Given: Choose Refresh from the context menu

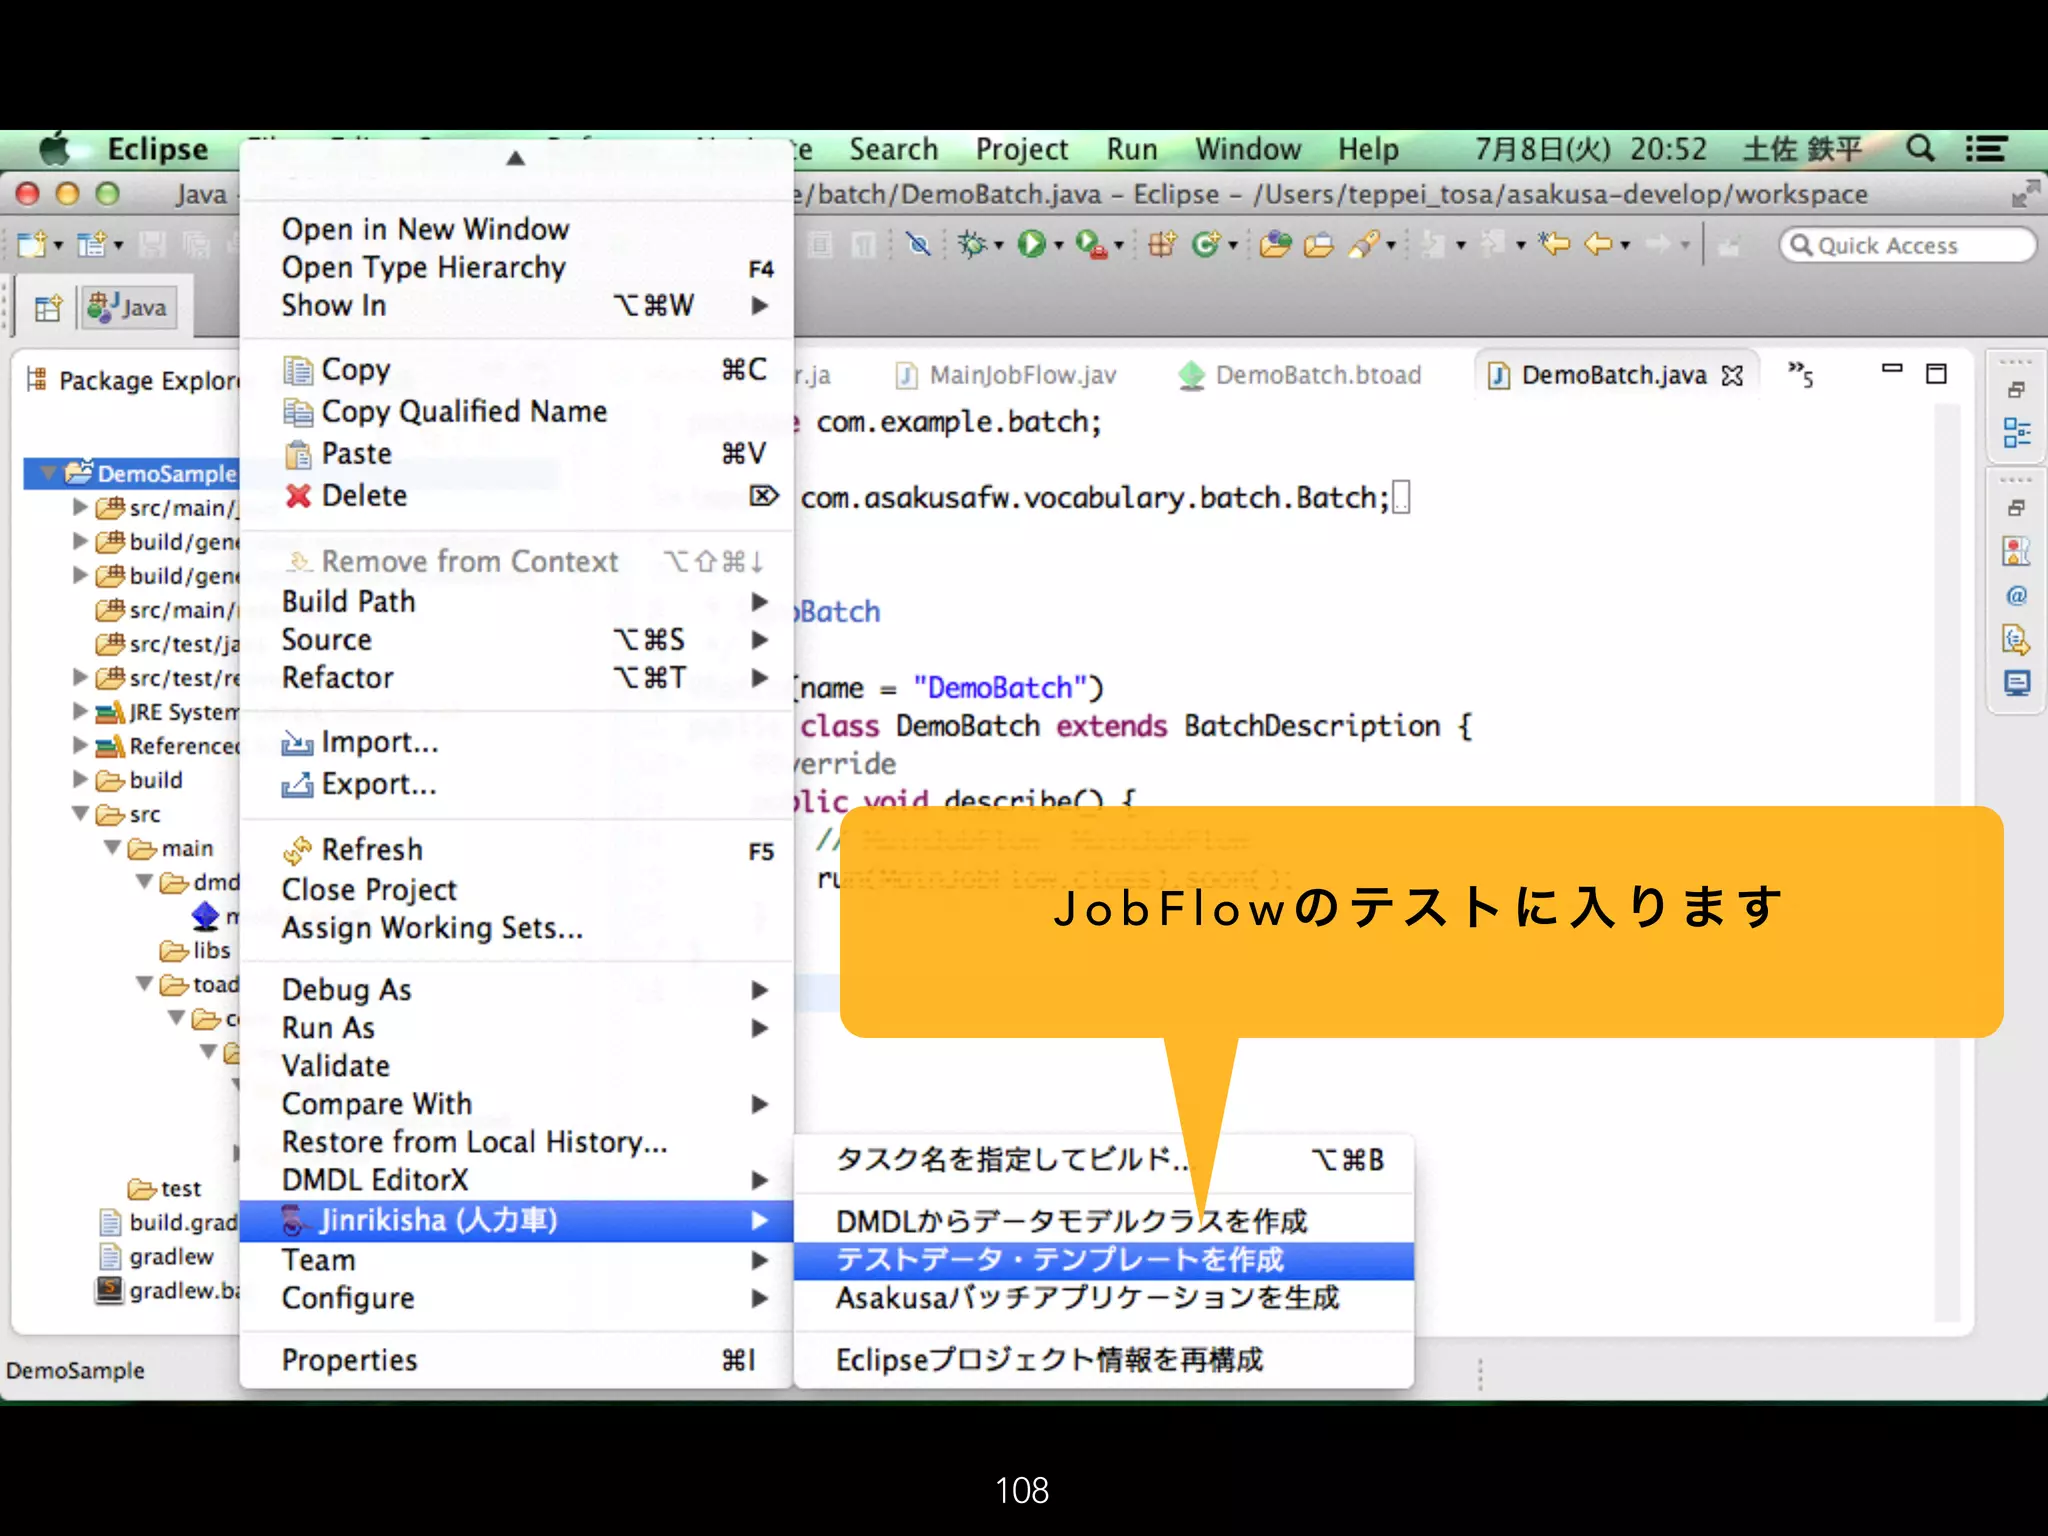Looking at the screenshot, I should 372,850.
